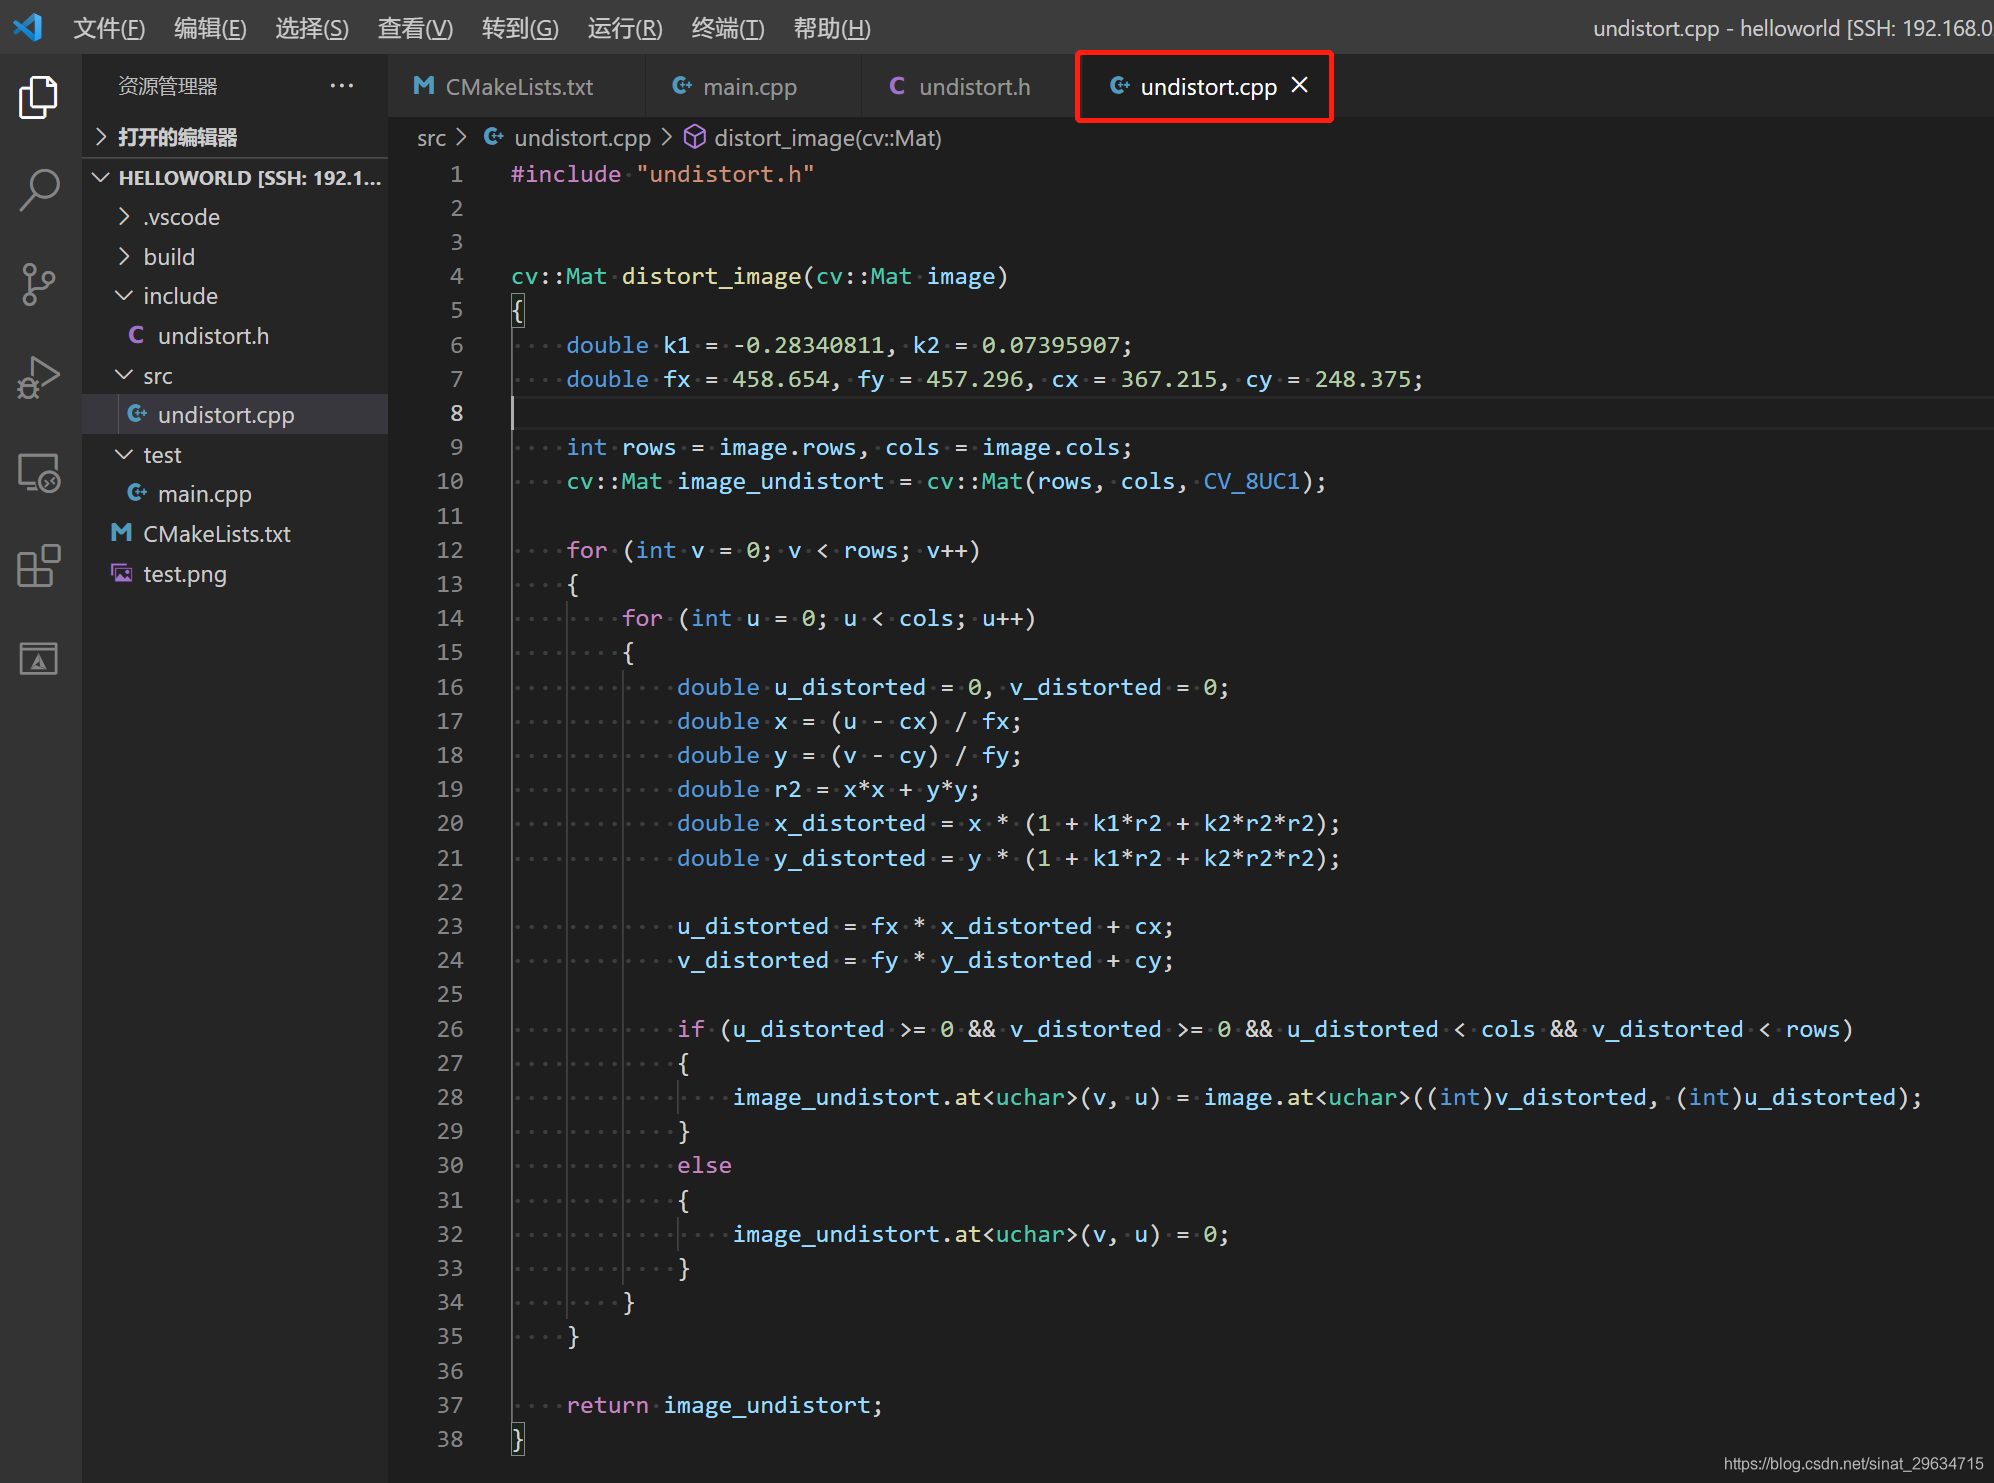Open the Source Control view
The image size is (1994, 1483).
click(38, 284)
